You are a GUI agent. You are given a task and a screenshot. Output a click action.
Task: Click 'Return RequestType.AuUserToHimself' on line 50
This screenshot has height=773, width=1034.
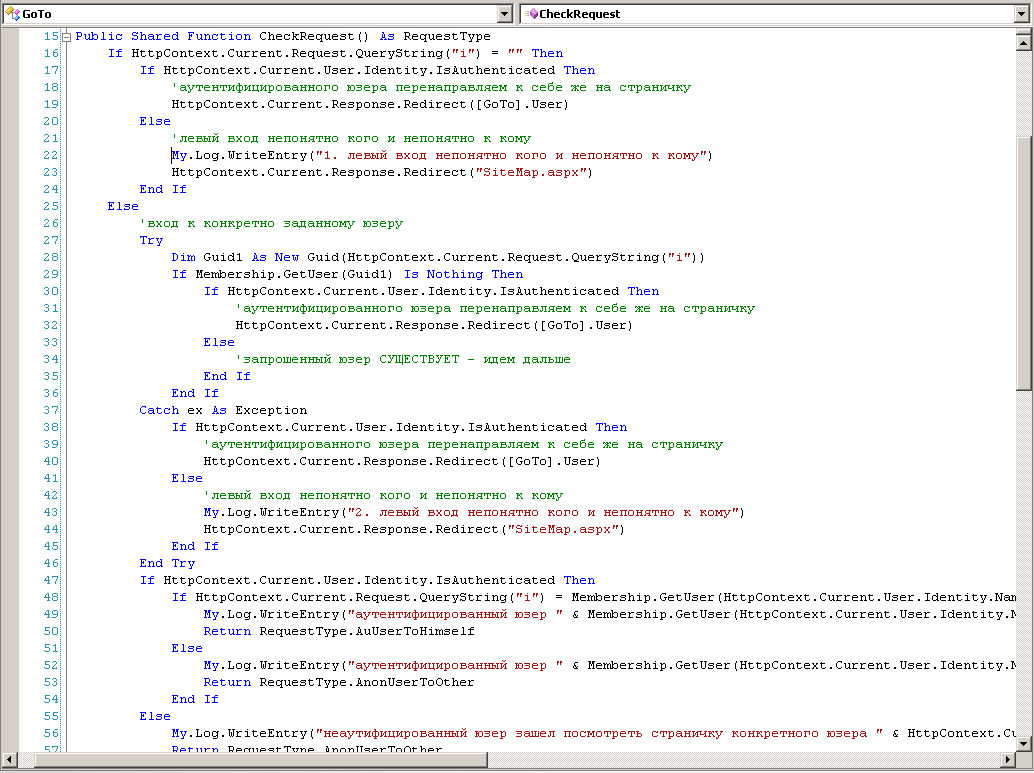click(339, 631)
